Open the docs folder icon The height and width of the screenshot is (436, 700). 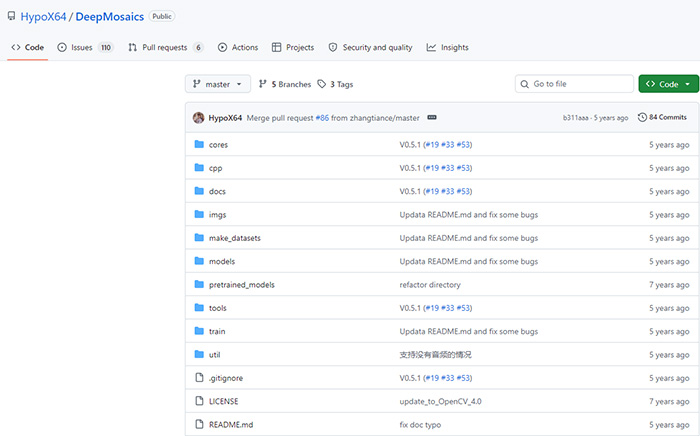point(199,191)
